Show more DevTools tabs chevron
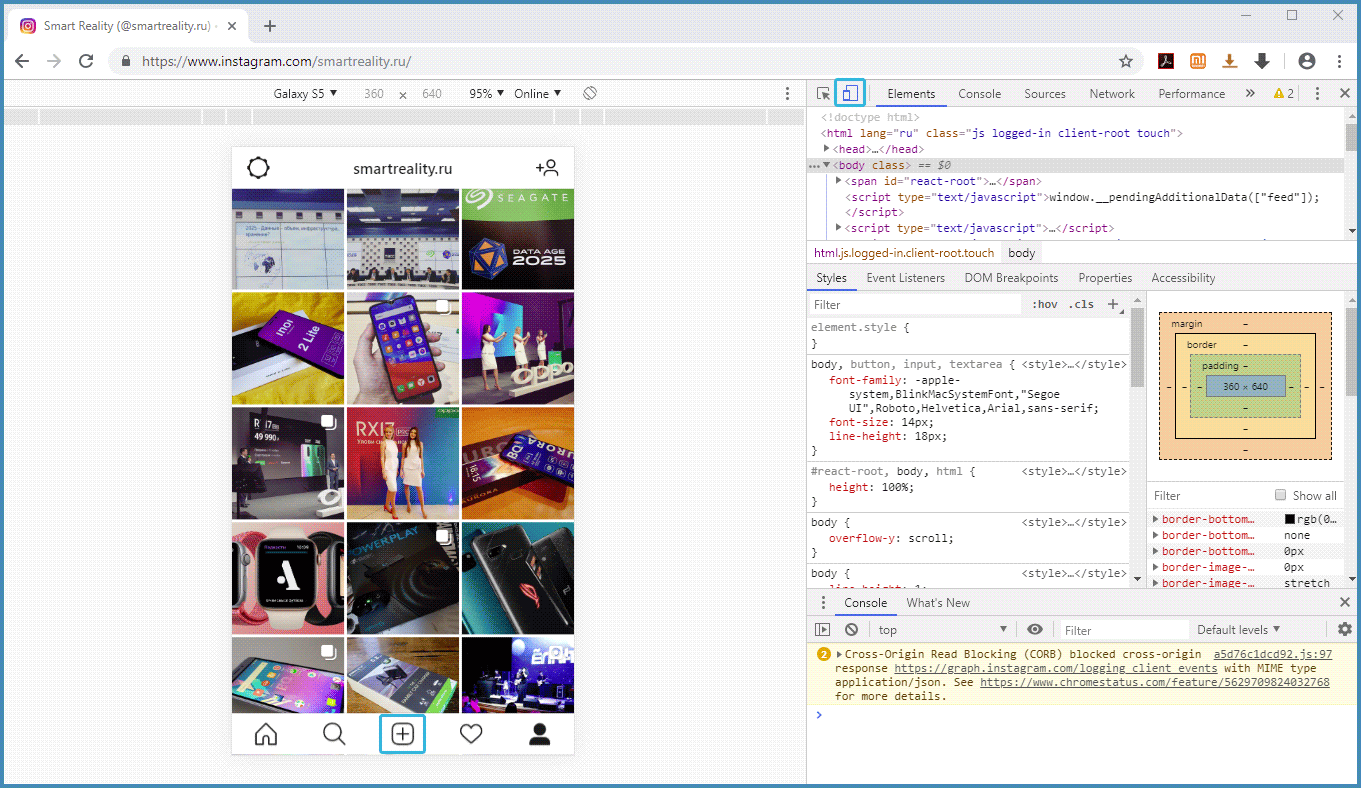The image size is (1361, 788). 1250,93
